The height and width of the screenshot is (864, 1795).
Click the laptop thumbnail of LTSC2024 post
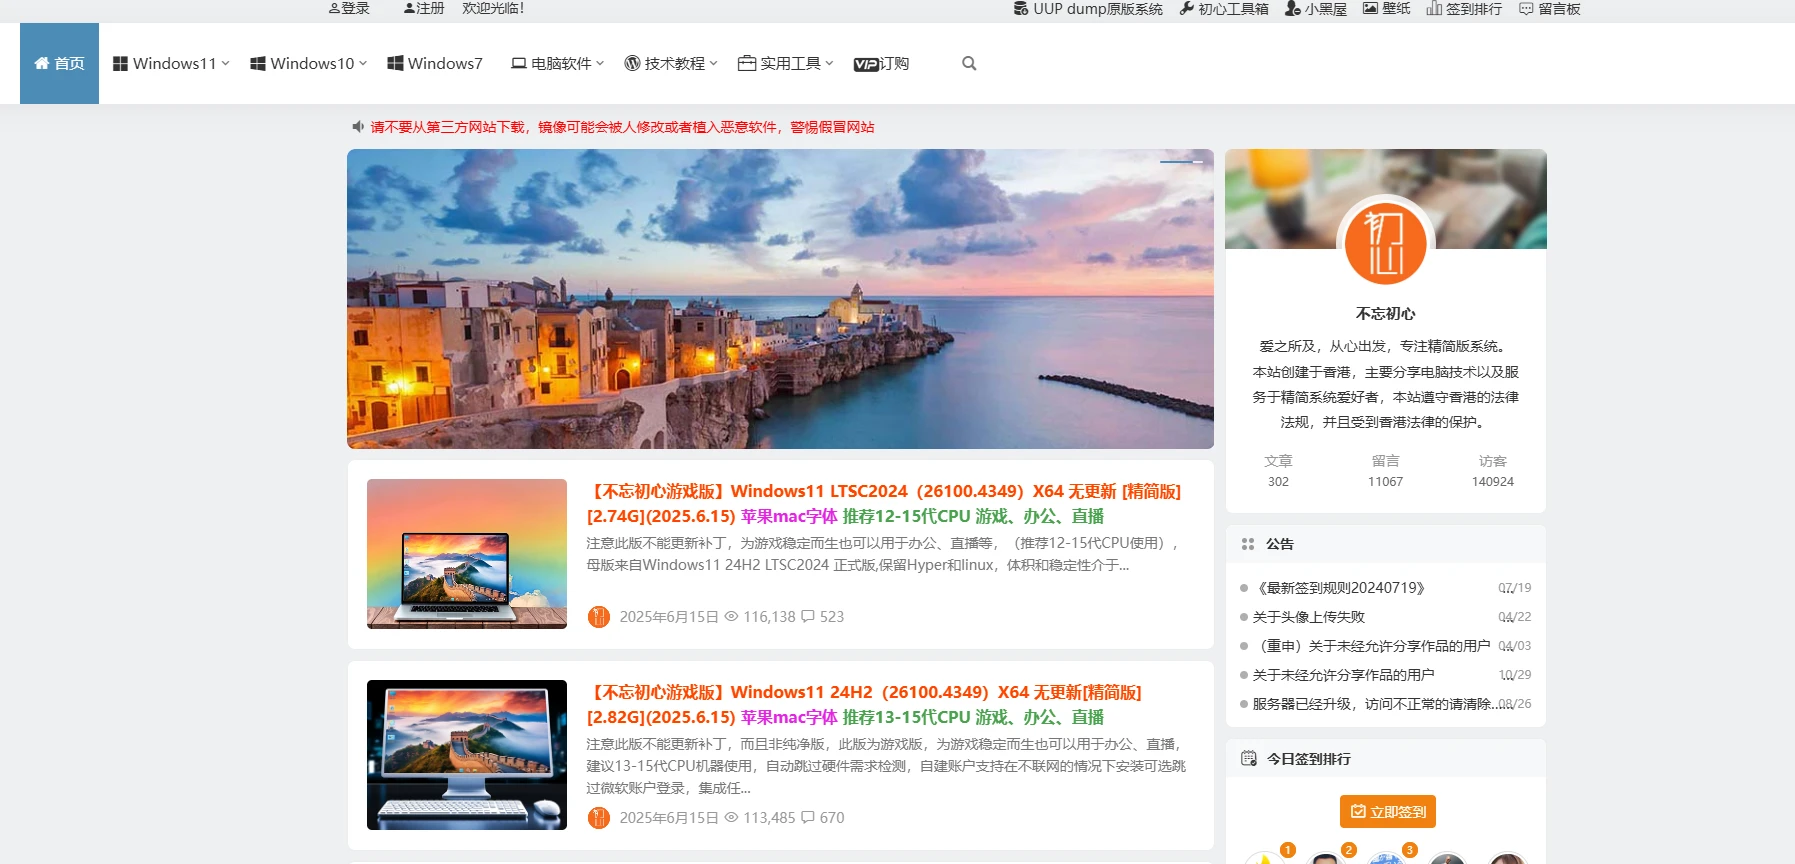[x=467, y=554]
